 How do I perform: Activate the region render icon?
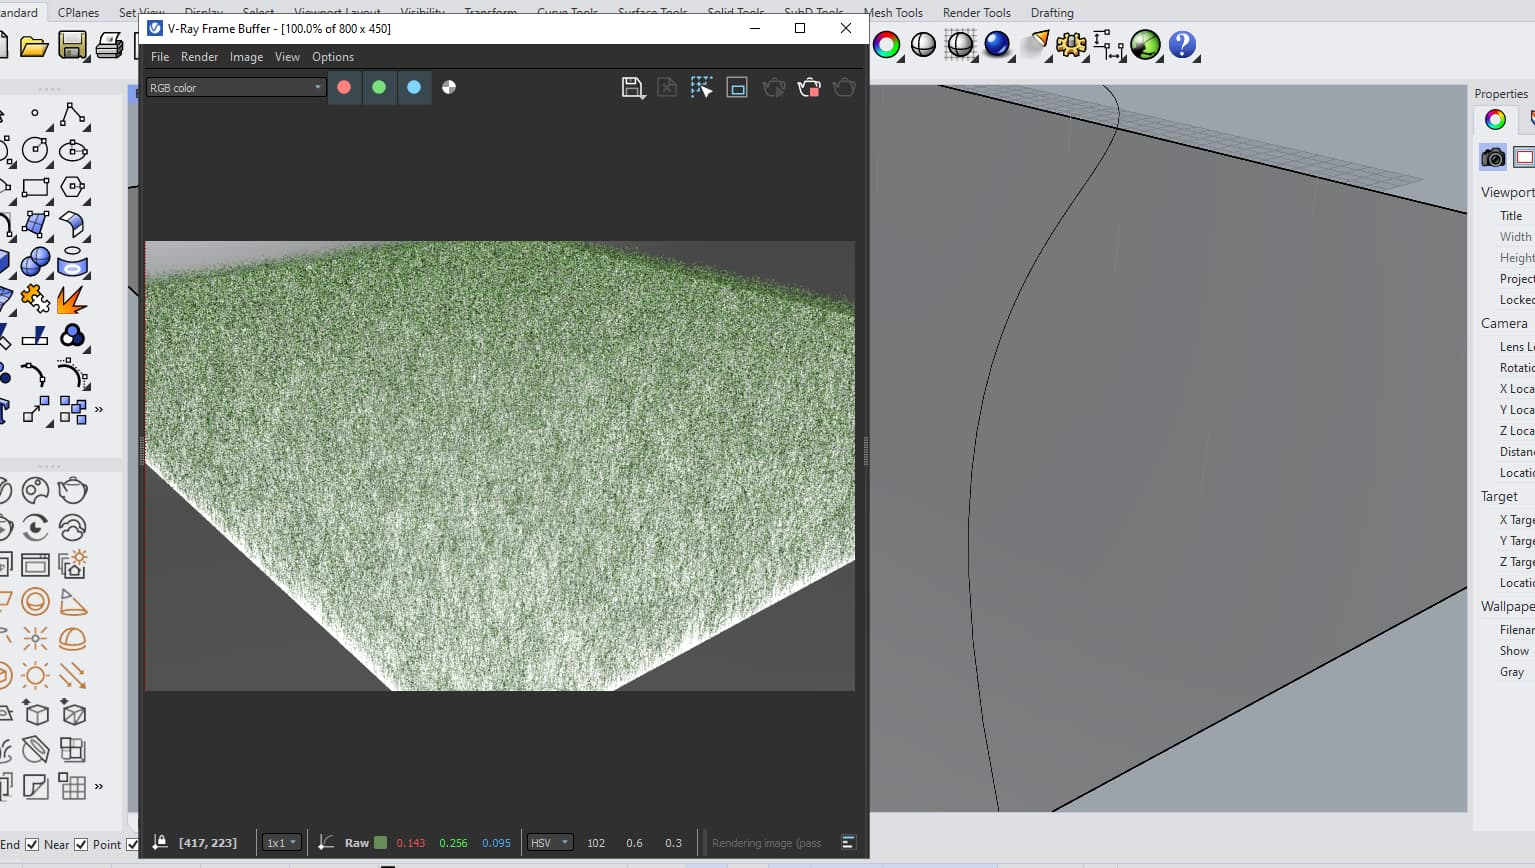[737, 88]
